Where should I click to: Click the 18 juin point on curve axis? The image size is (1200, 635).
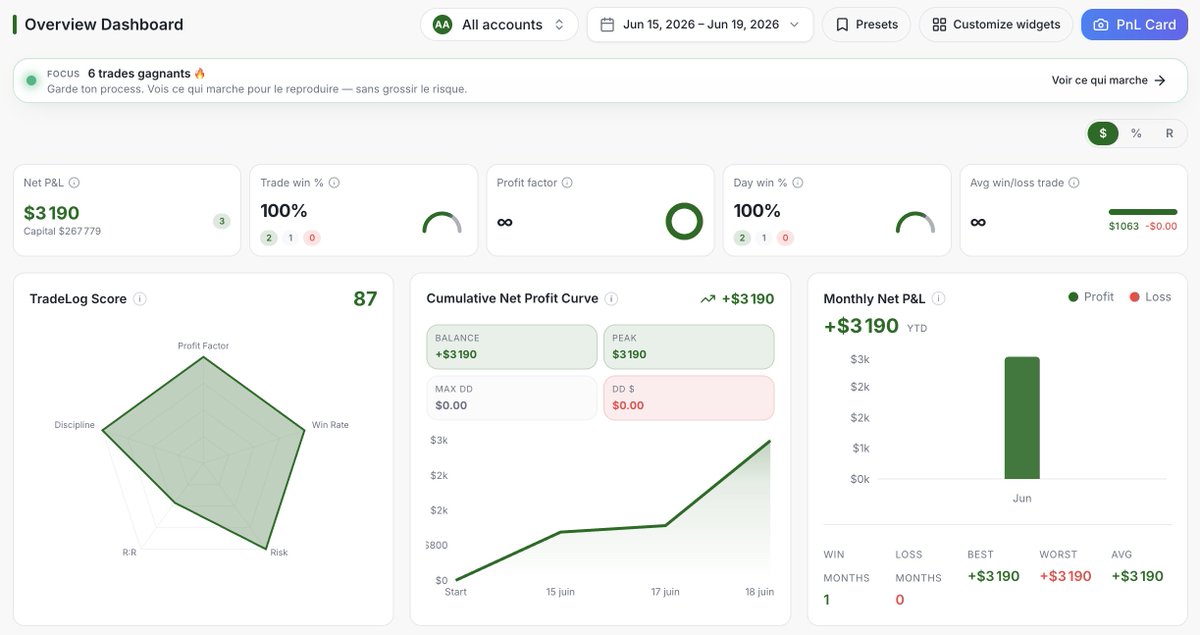coord(759,592)
